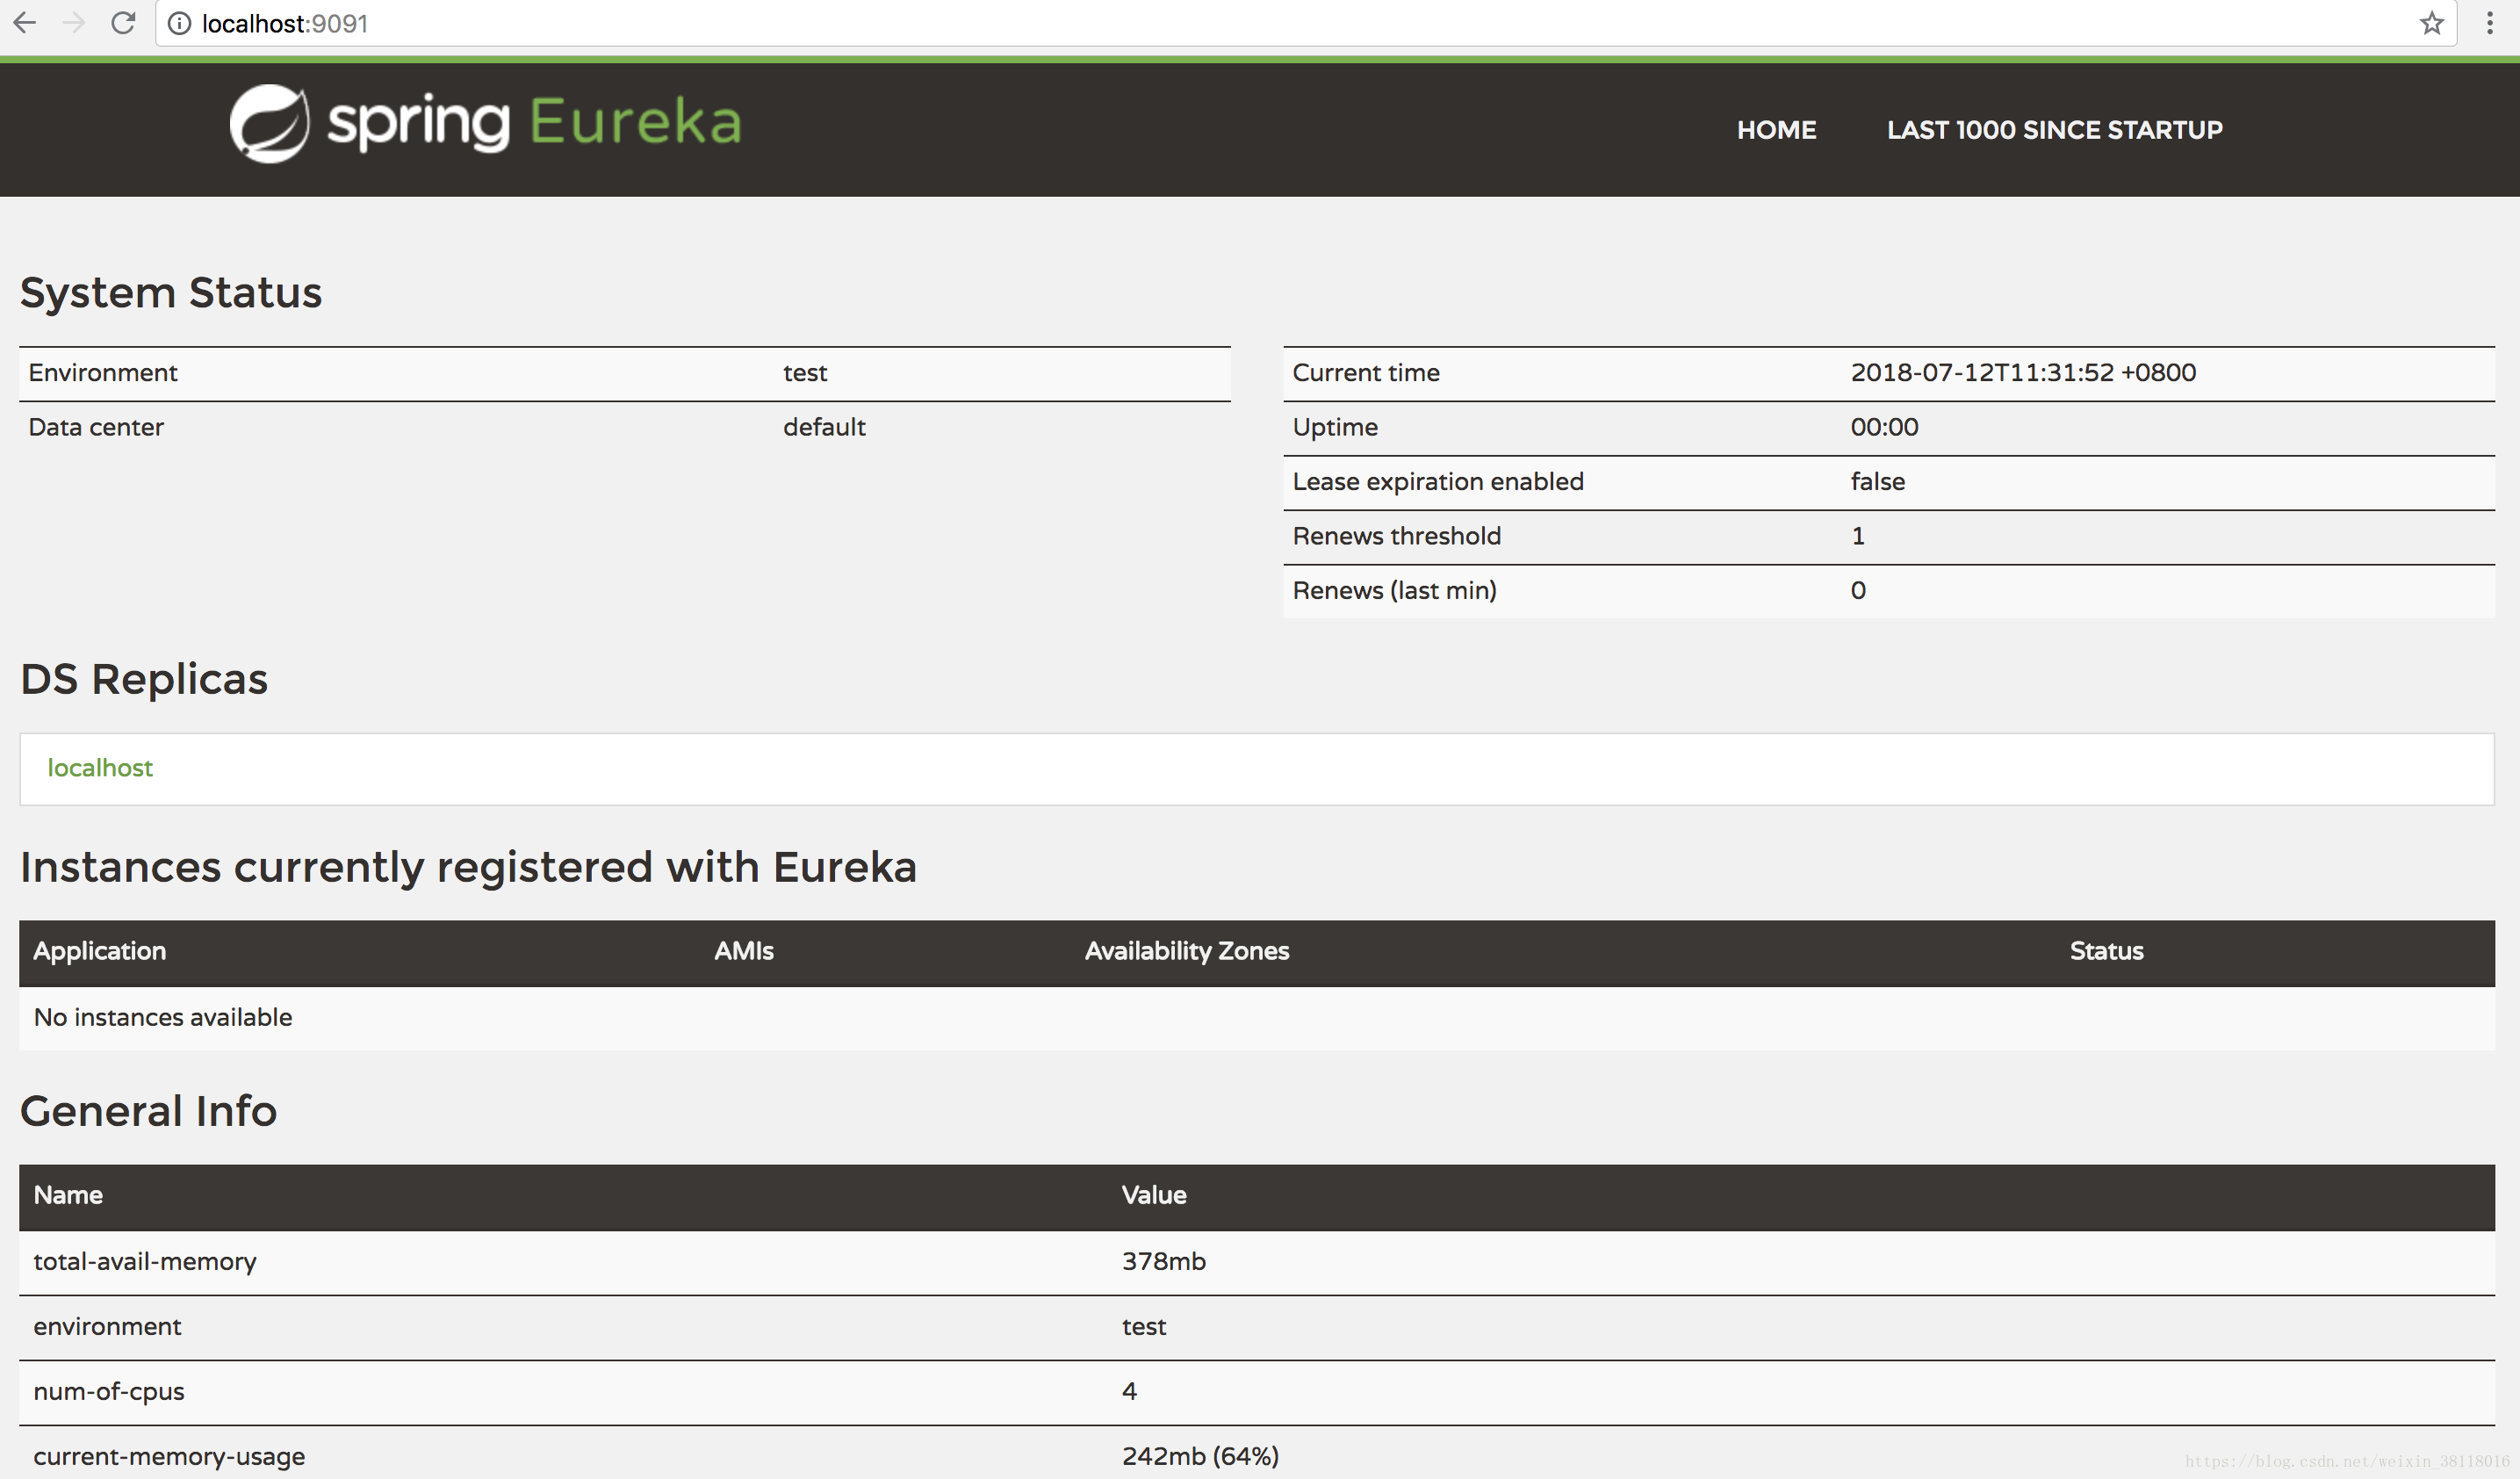Viewport: 2520px width, 1479px height.
Task: Open the HOME navigation item
Action: tap(1776, 130)
